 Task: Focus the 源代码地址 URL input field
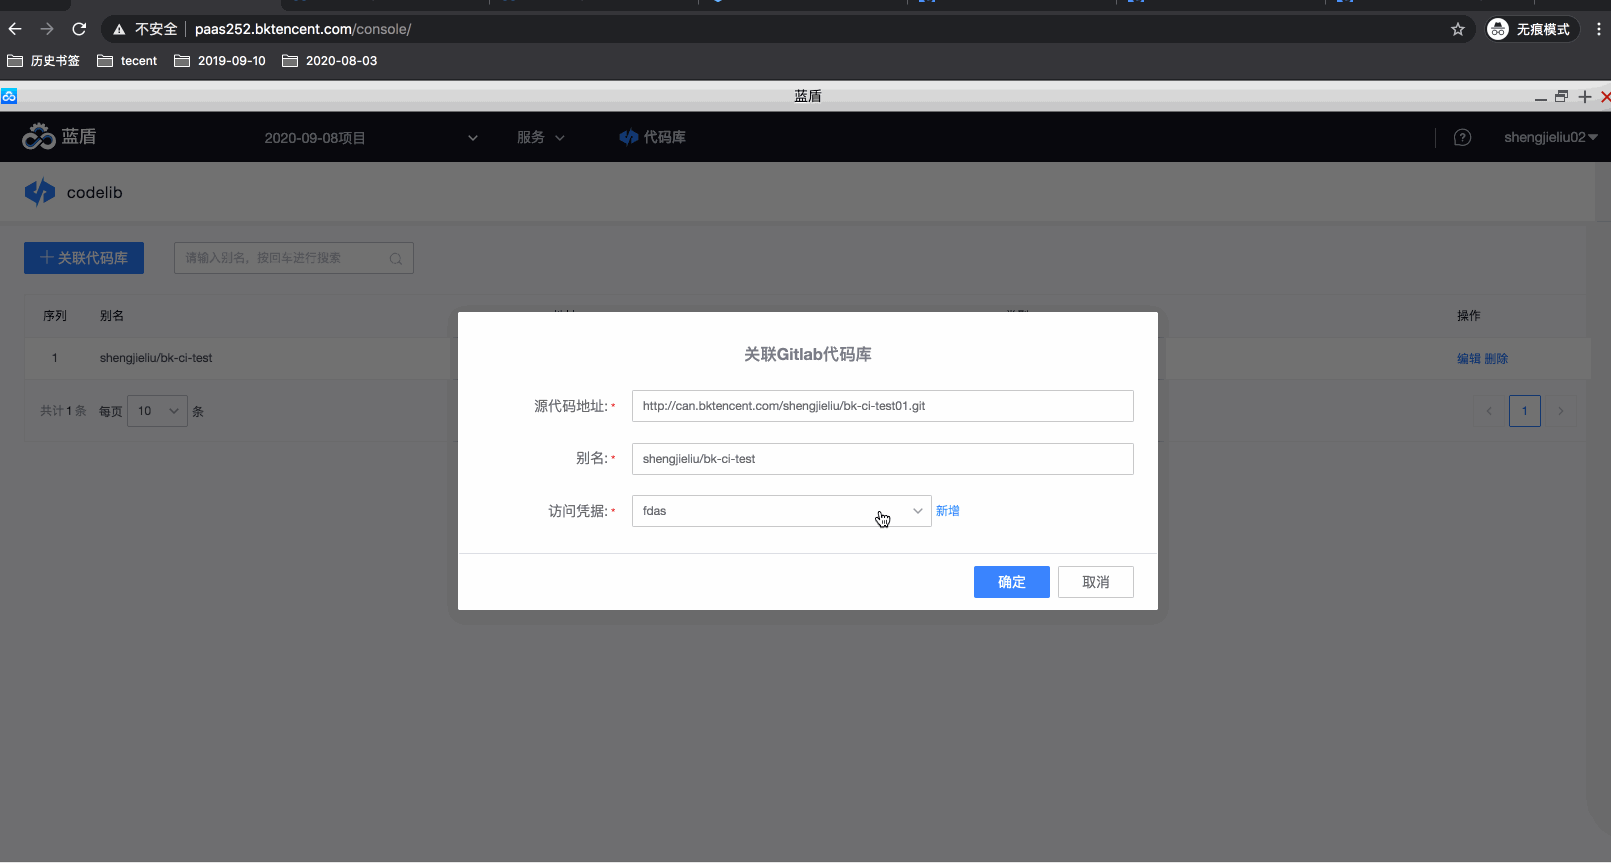(883, 406)
